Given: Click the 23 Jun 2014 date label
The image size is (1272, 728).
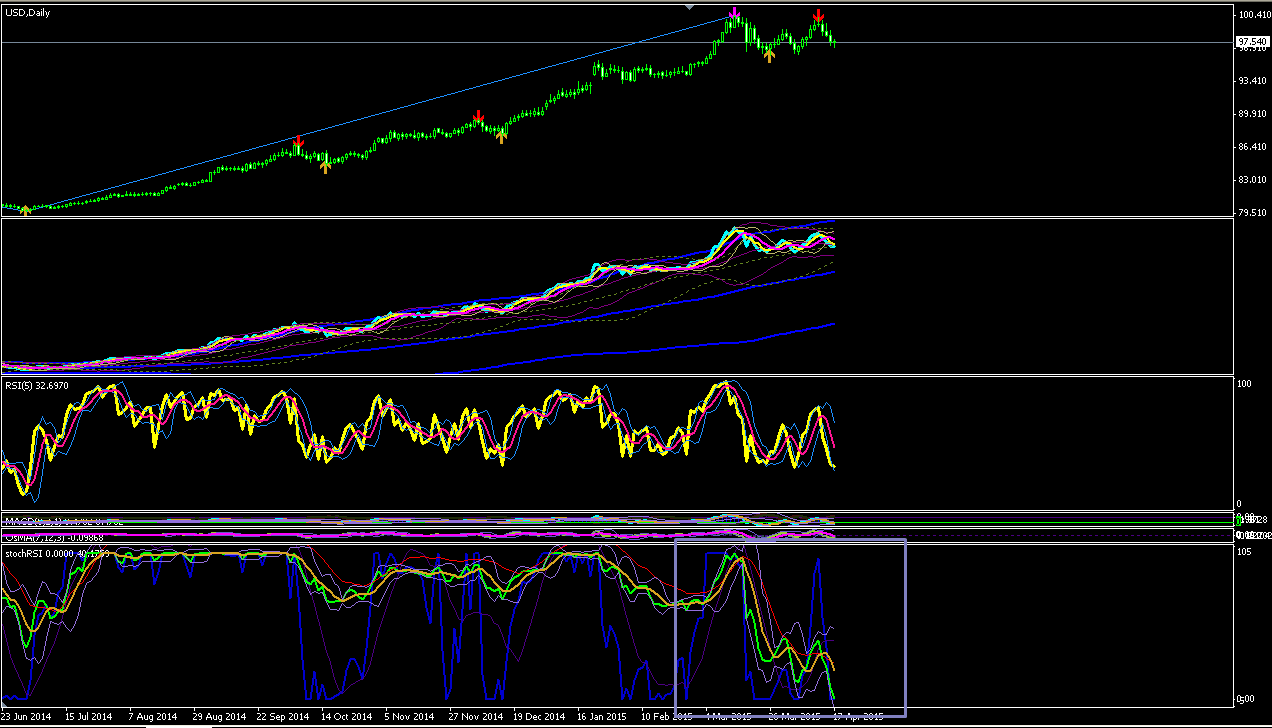Looking at the screenshot, I should point(27,717).
